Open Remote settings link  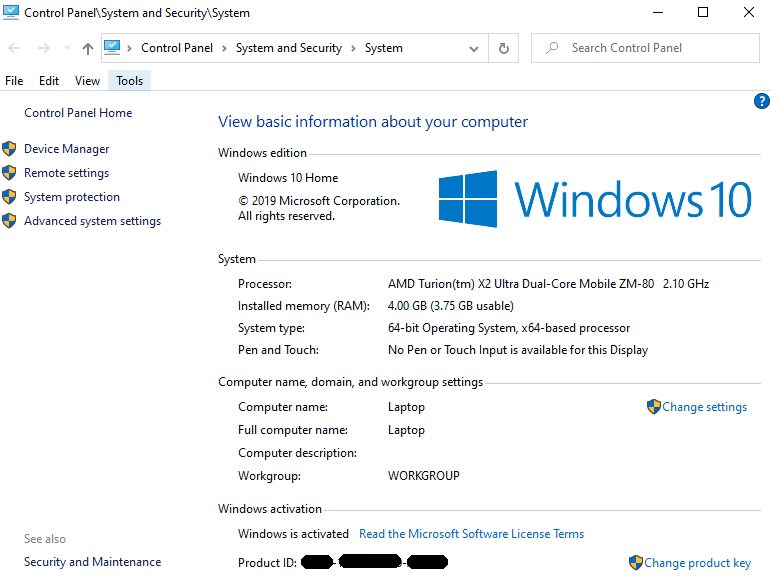[x=66, y=173]
